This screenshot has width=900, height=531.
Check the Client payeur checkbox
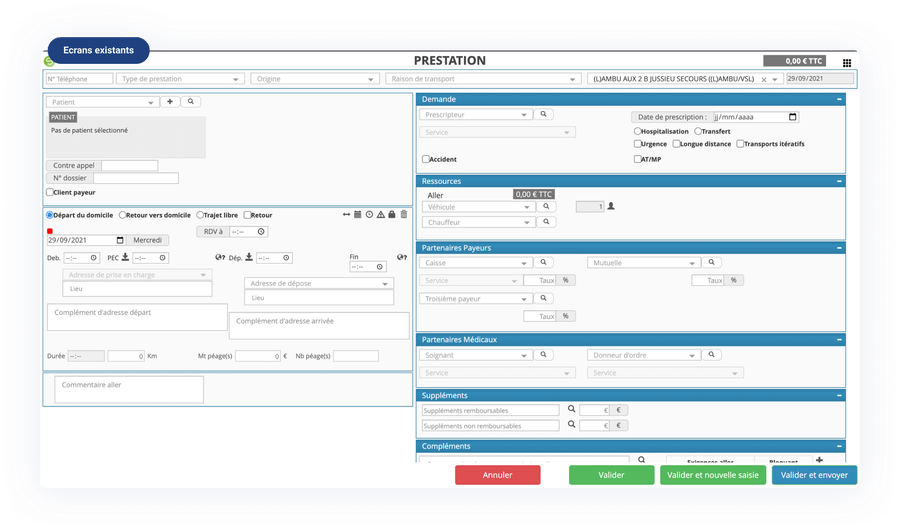pyautogui.click(x=50, y=192)
